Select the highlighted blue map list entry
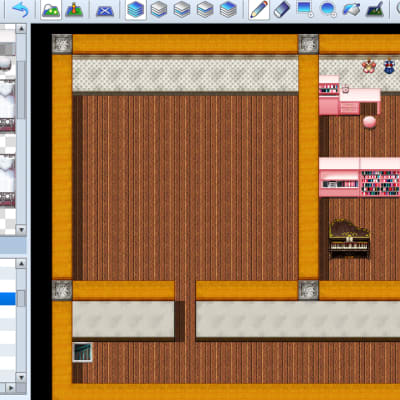Screen dimensions: 400x400 8,299
